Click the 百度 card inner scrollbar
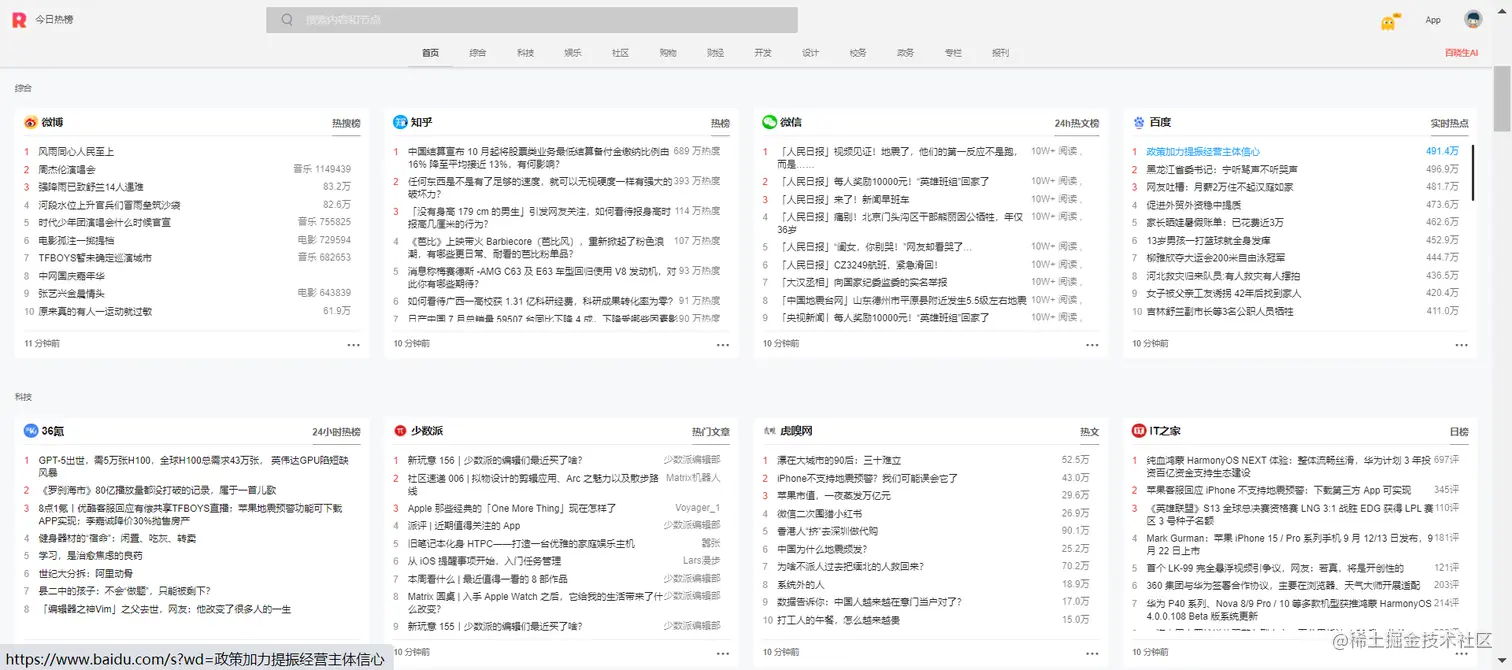This screenshot has height=670, width=1512. [x=1473, y=171]
